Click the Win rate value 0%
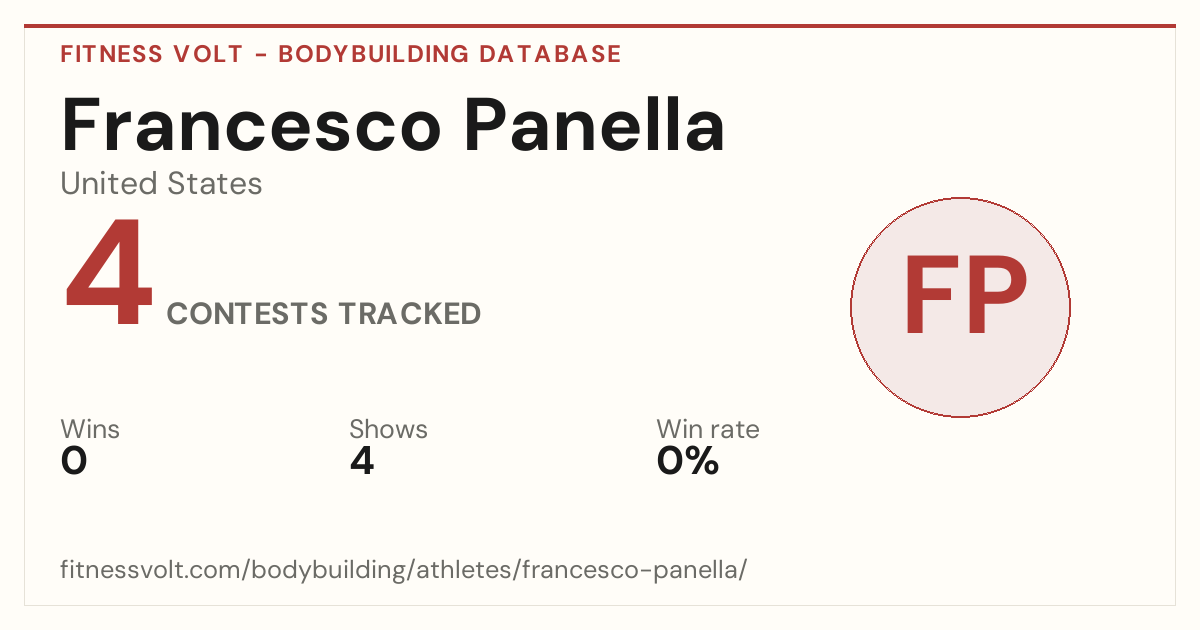The width and height of the screenshot is (1200, 630). click(688, 461)
